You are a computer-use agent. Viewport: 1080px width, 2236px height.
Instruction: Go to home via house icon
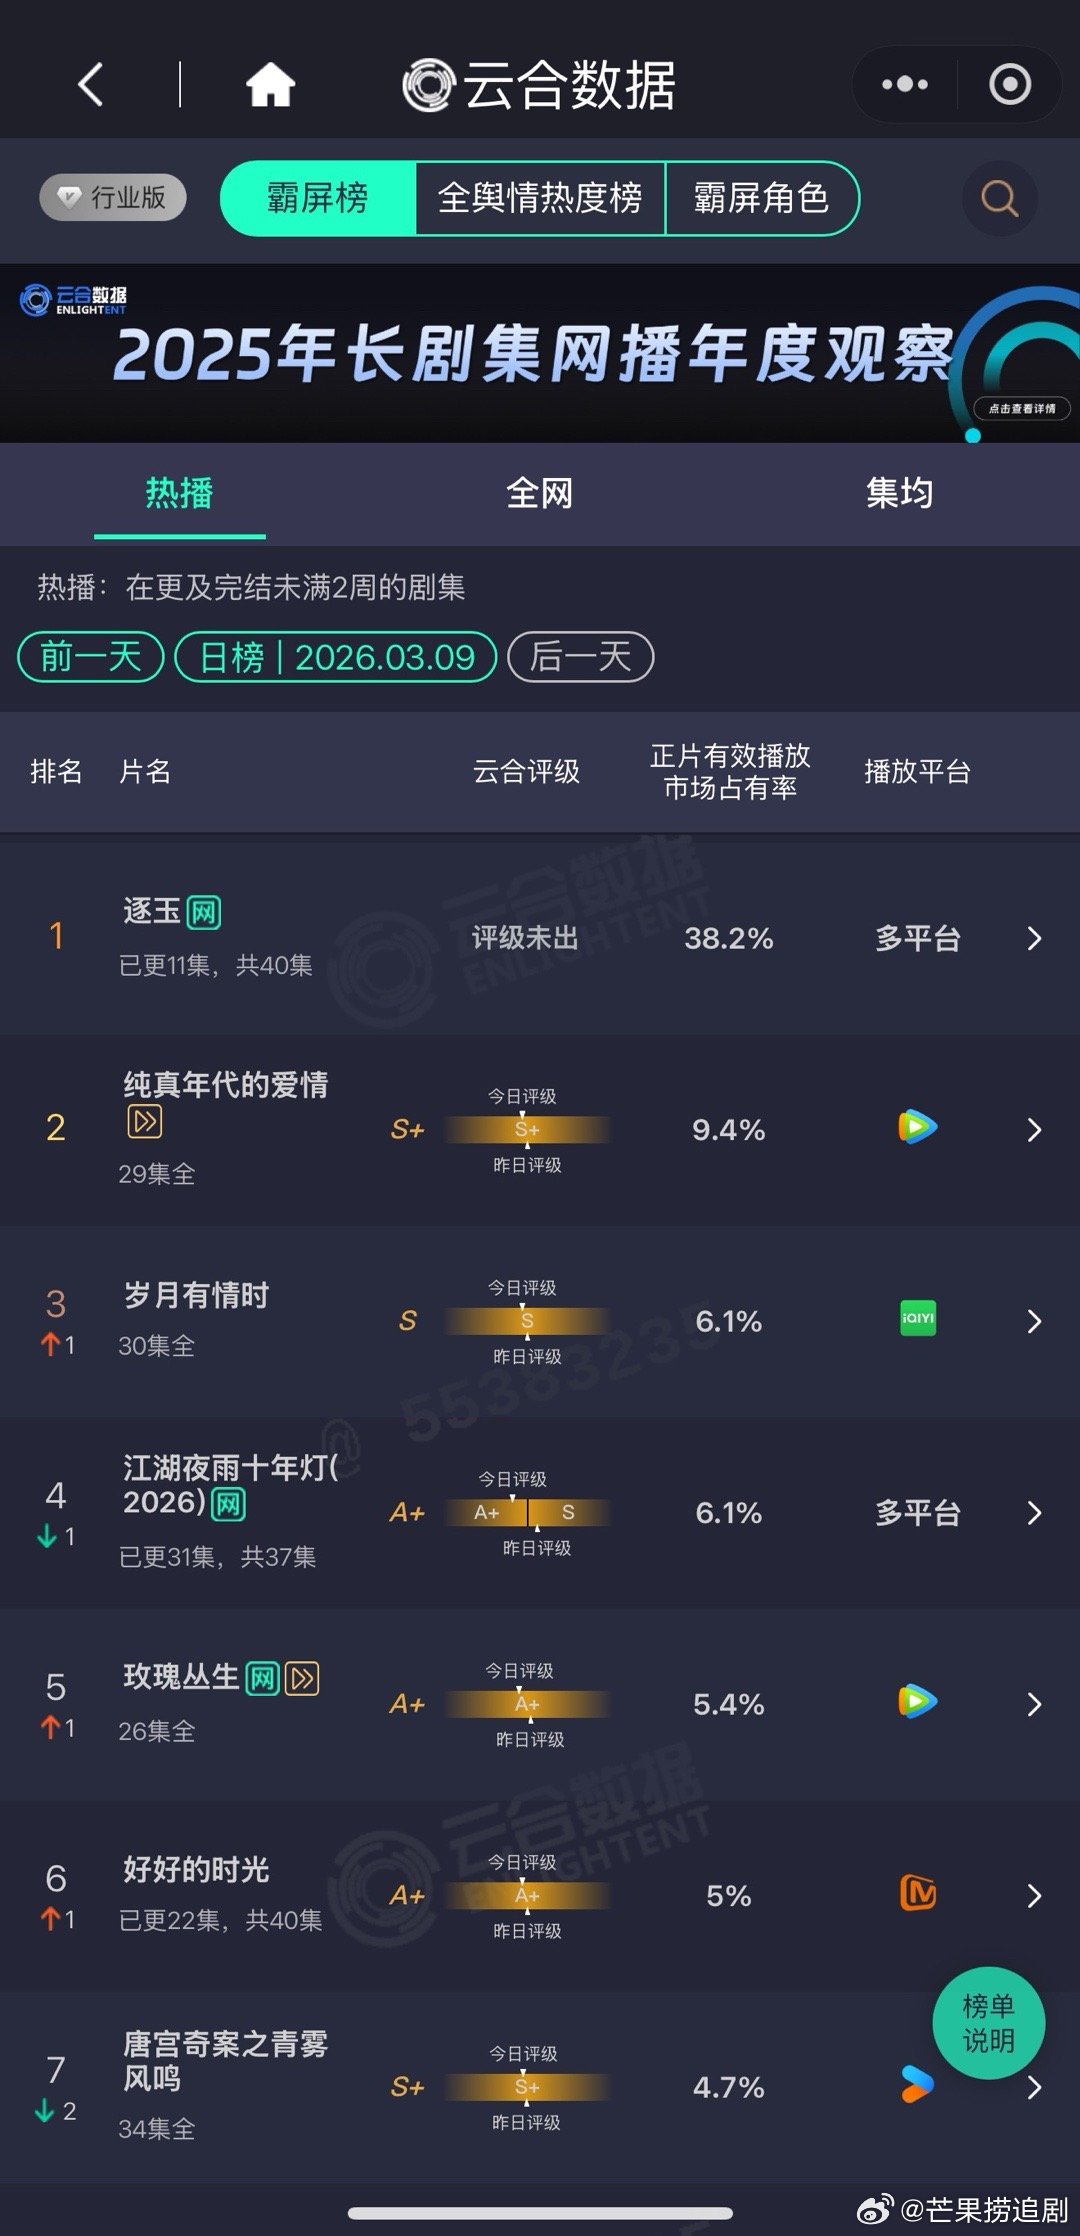(x=270, y=84)
